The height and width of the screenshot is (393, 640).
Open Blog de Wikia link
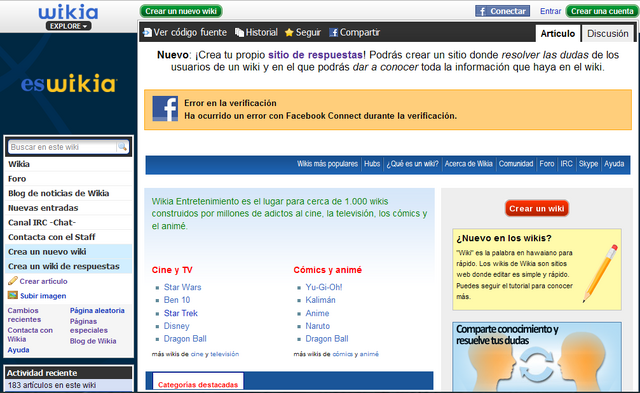coord(93,341)
